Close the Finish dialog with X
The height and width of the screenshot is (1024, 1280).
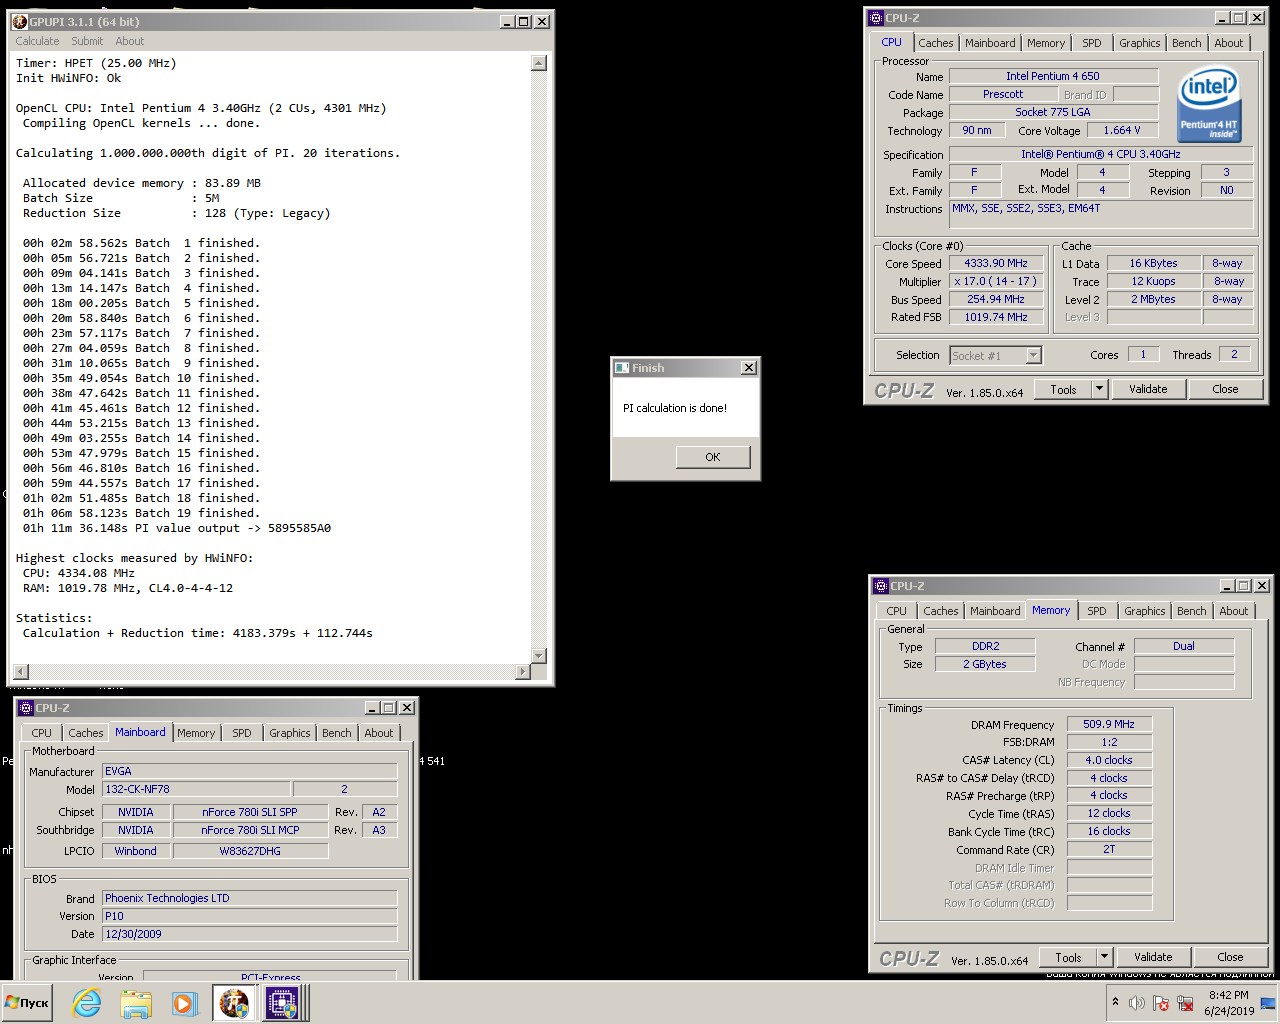pyautogui.click(x=748, y=368)
